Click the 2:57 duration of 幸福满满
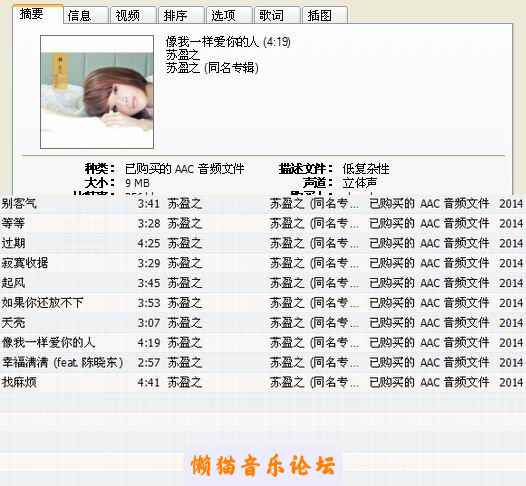 tap(149, 362)
